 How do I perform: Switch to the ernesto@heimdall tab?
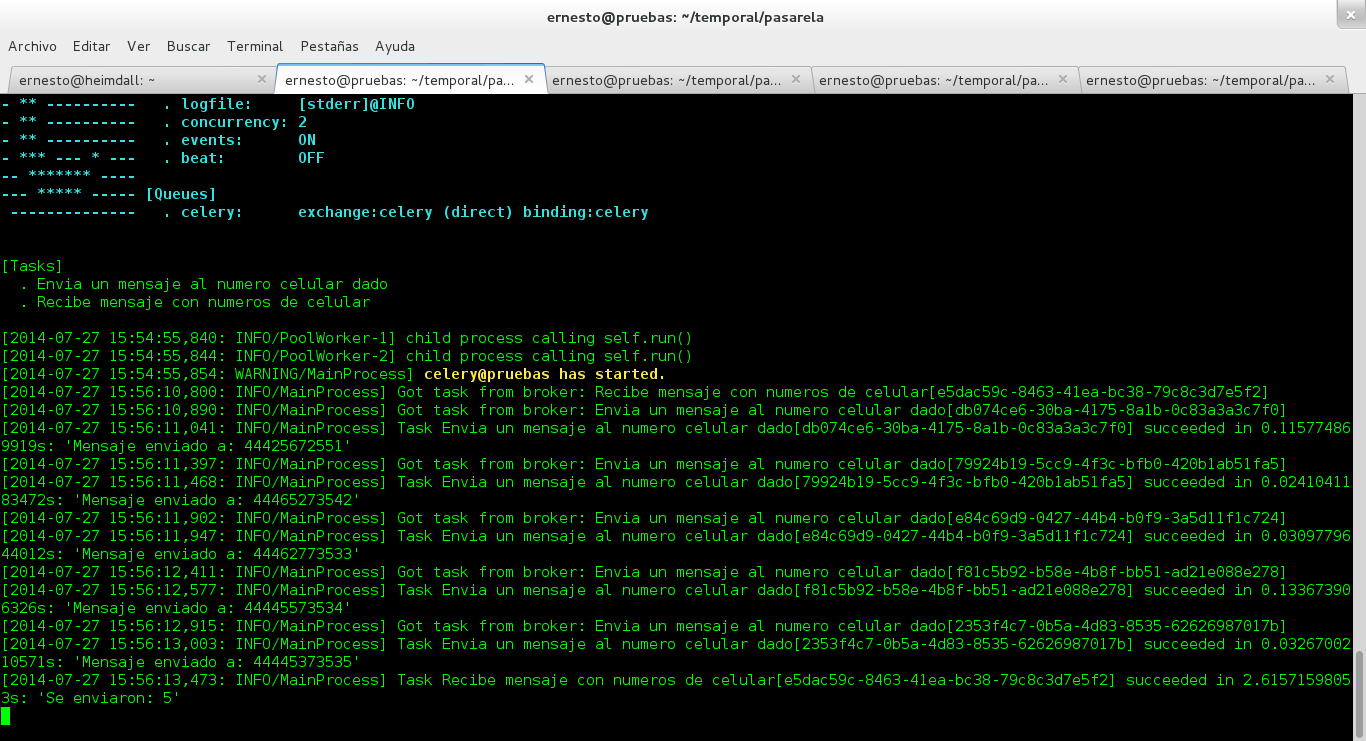coord(130,80)
